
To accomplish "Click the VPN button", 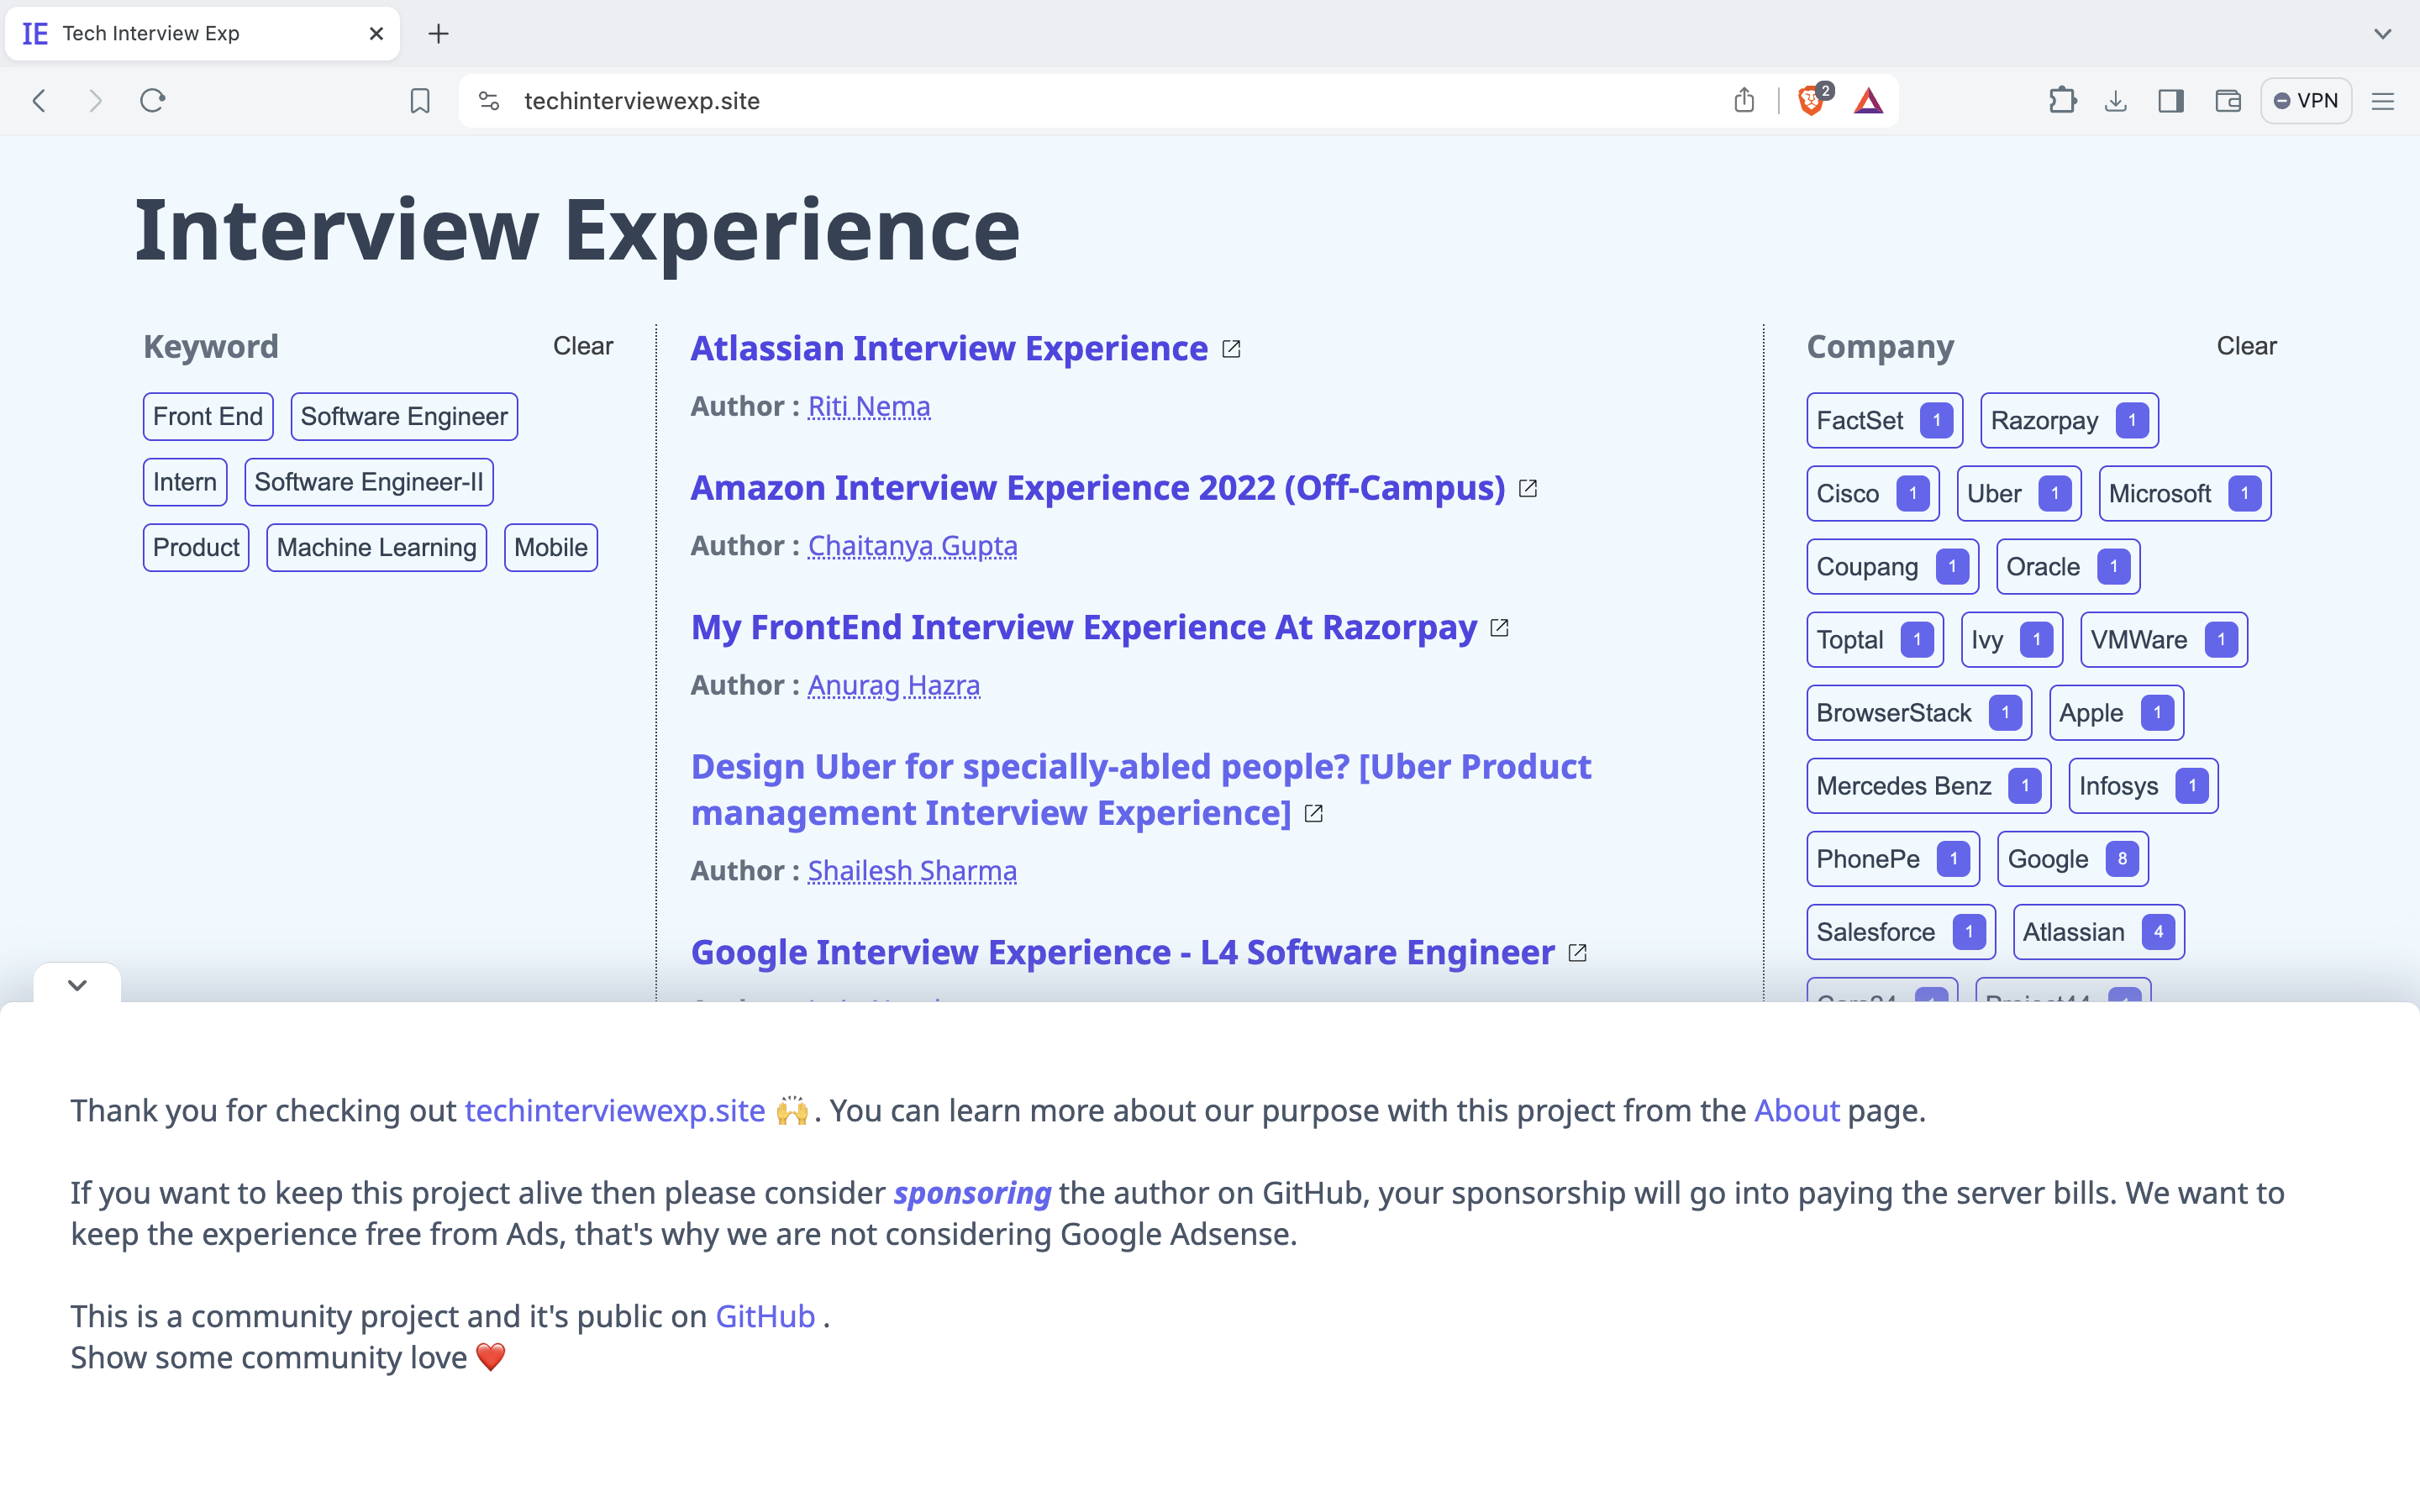I will (x=2306, y=101).
